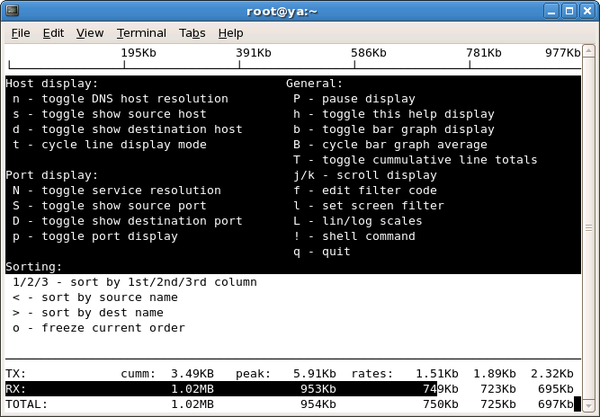Viewport: 600px width, 417px height.
Task: Click the 586Kb scale label
Action: (368, 53)
